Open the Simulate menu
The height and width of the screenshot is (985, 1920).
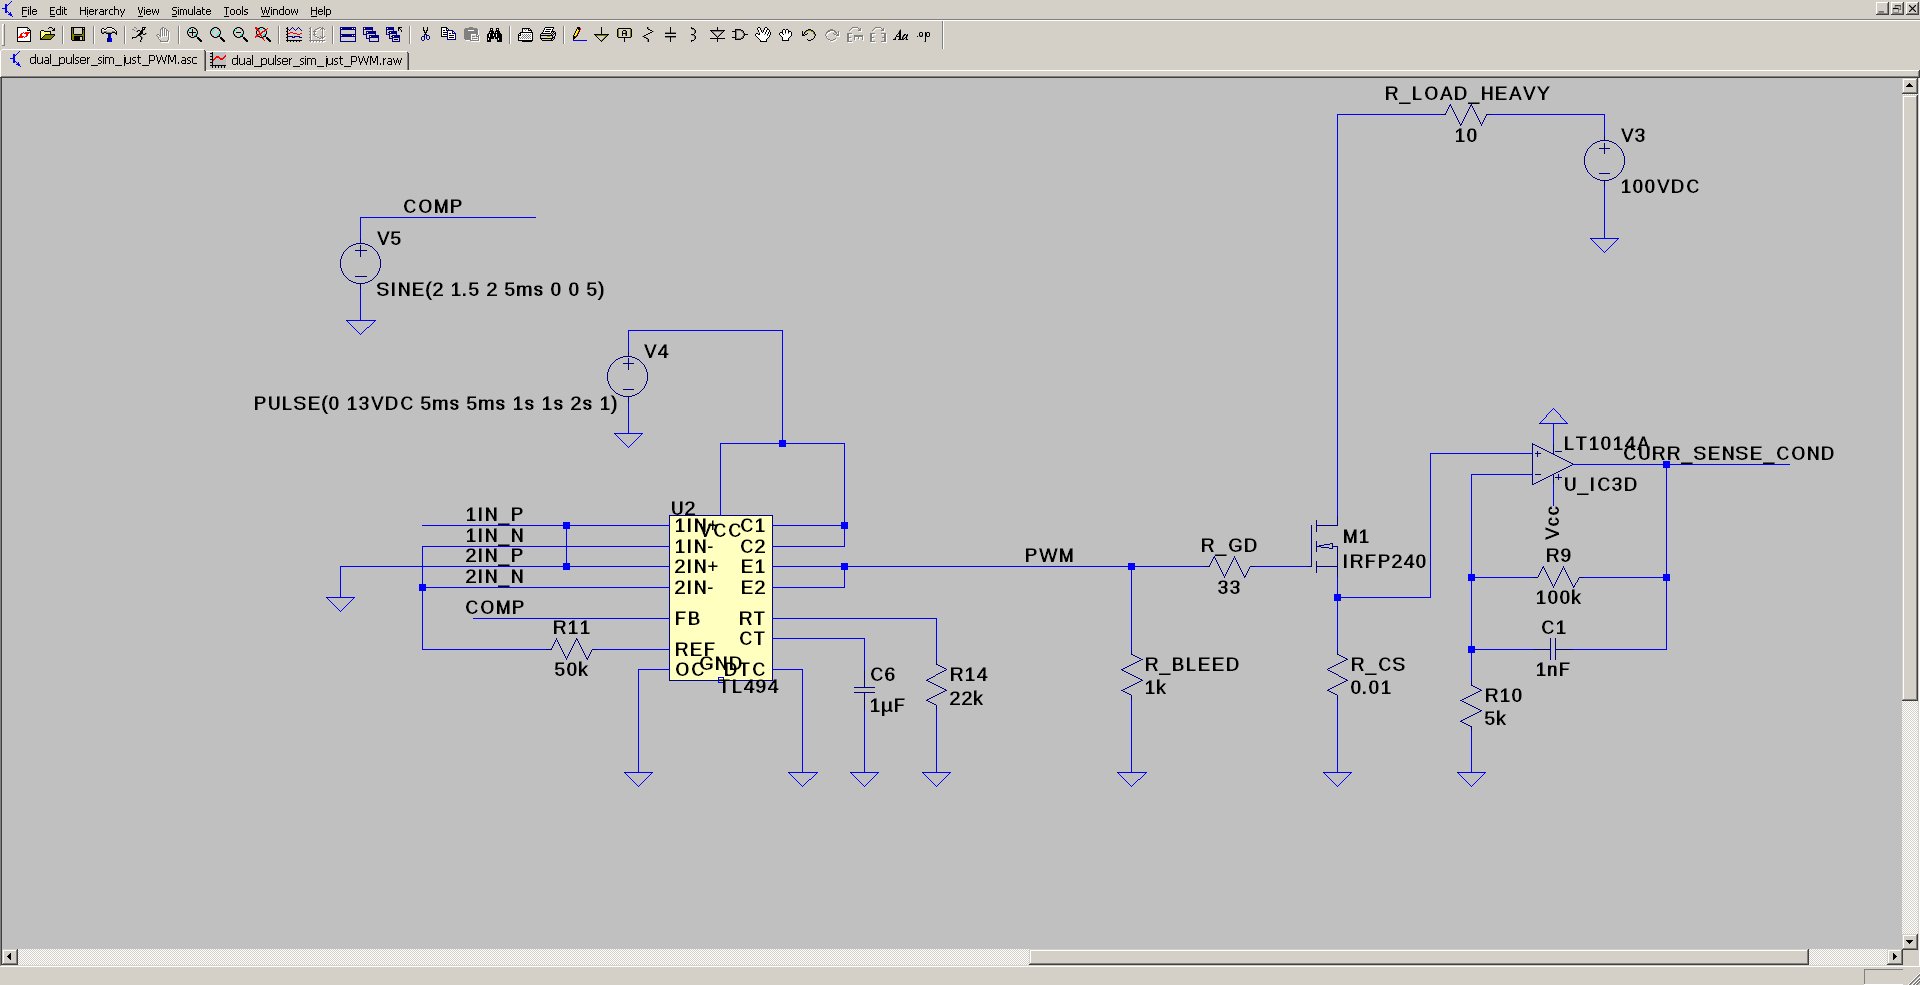[190, 11]
